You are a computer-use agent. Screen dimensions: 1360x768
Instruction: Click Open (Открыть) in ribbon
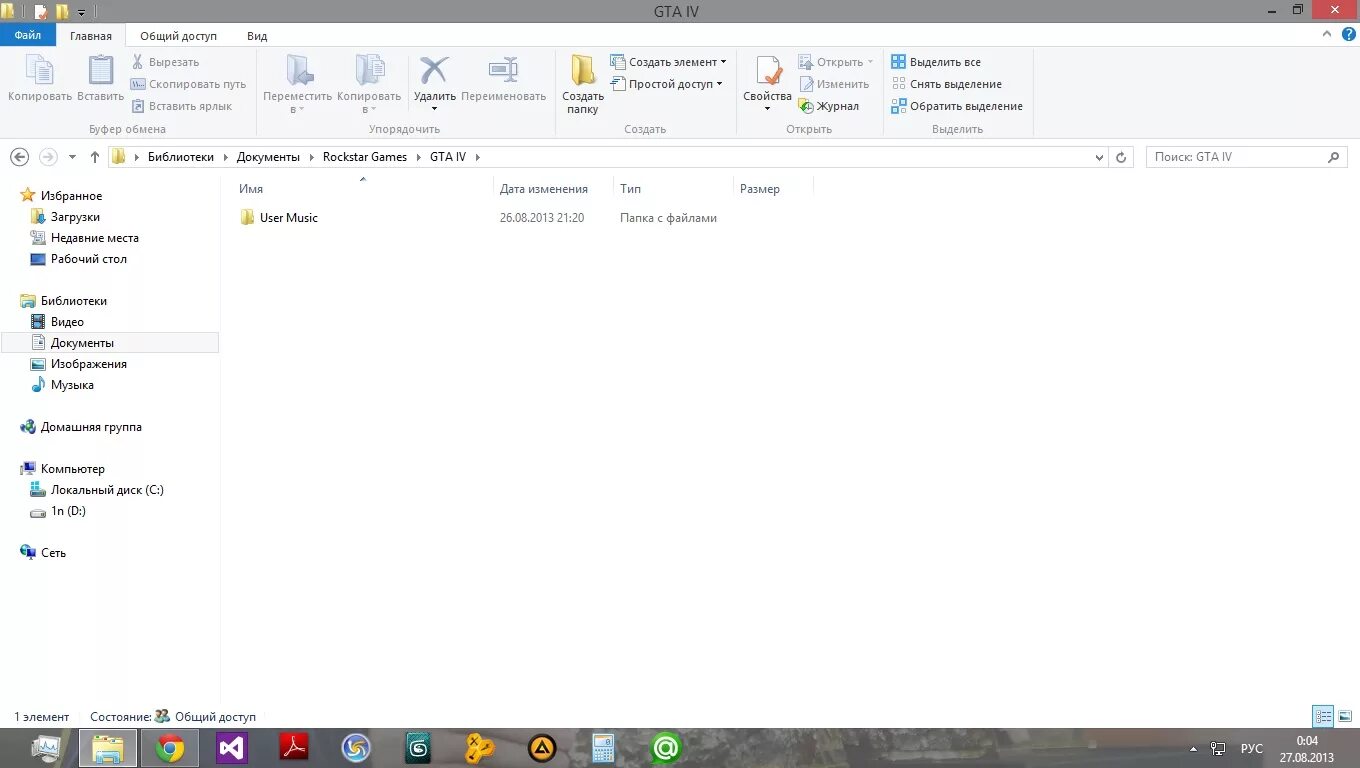[x=836, y=62]
